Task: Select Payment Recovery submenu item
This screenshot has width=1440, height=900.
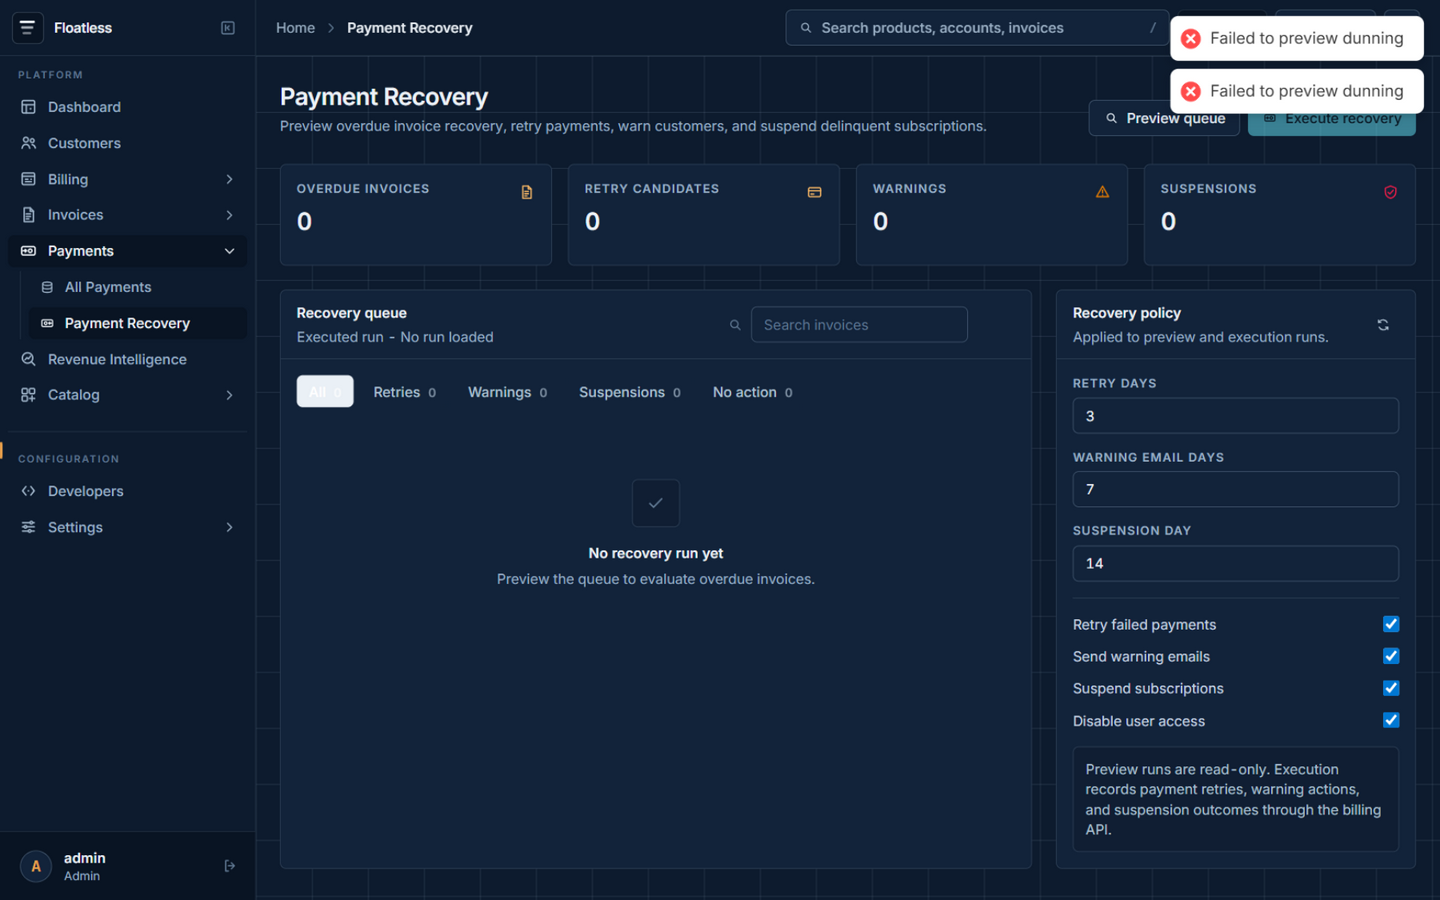Action: (x=138, y=323)
